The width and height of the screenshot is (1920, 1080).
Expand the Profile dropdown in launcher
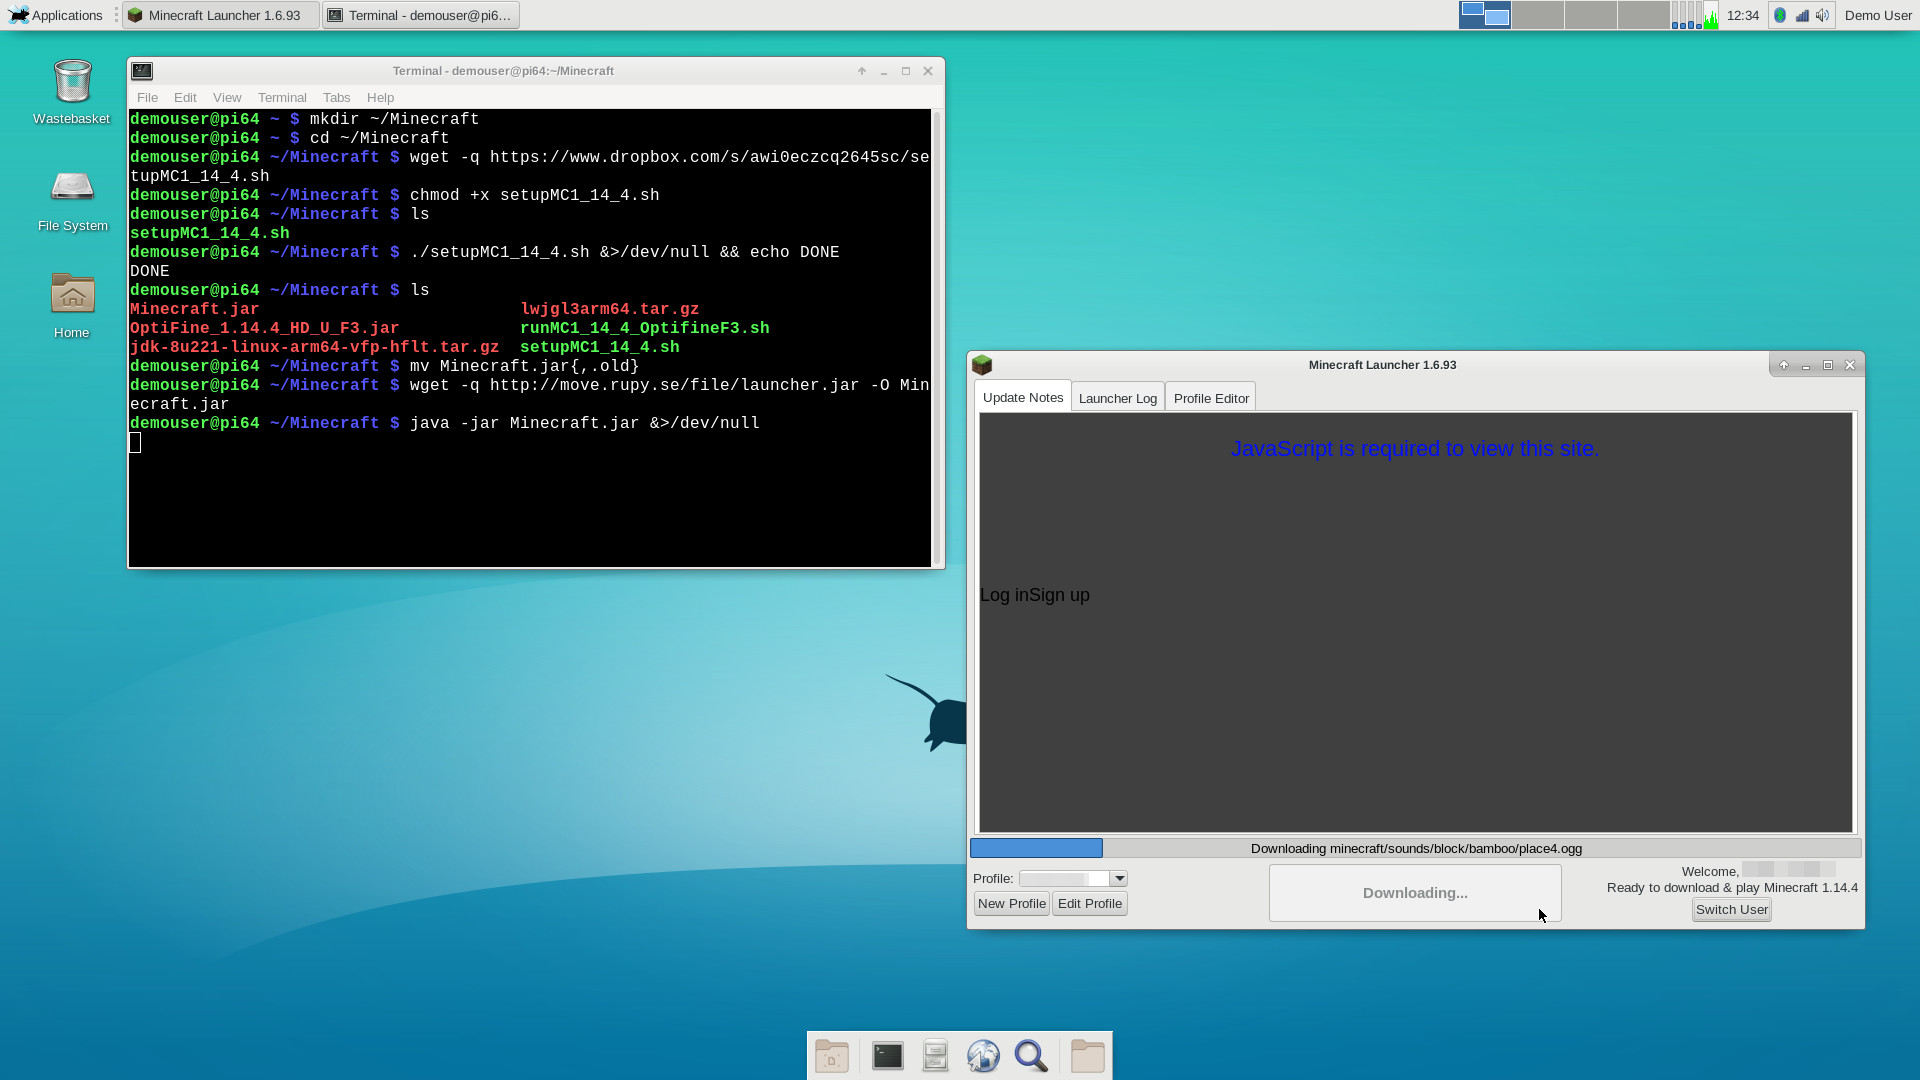coord(1119,879)
